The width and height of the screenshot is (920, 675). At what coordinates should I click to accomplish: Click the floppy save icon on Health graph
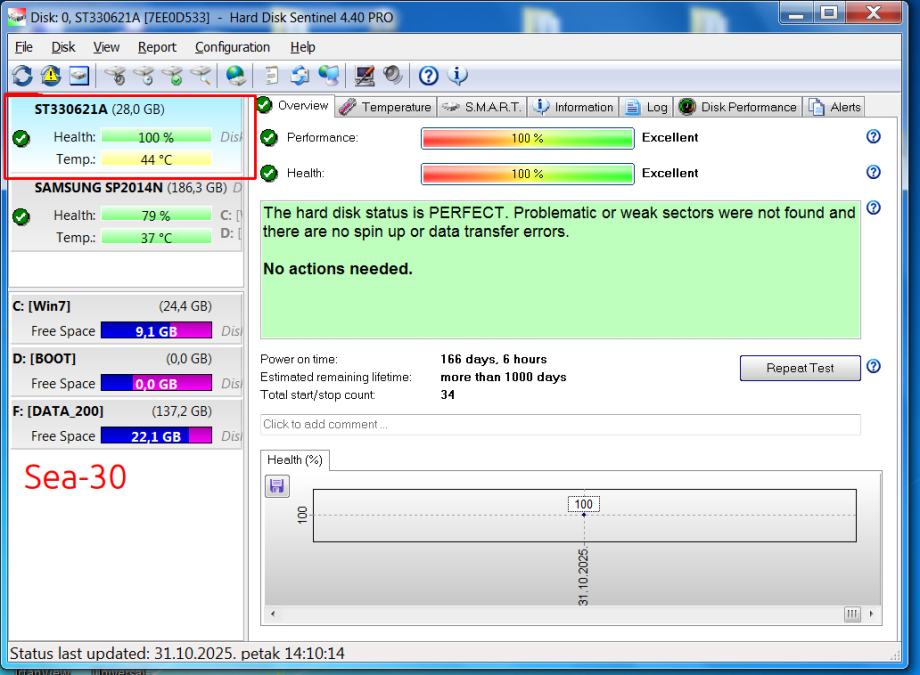pyautogui.click(x=277, y=486)
